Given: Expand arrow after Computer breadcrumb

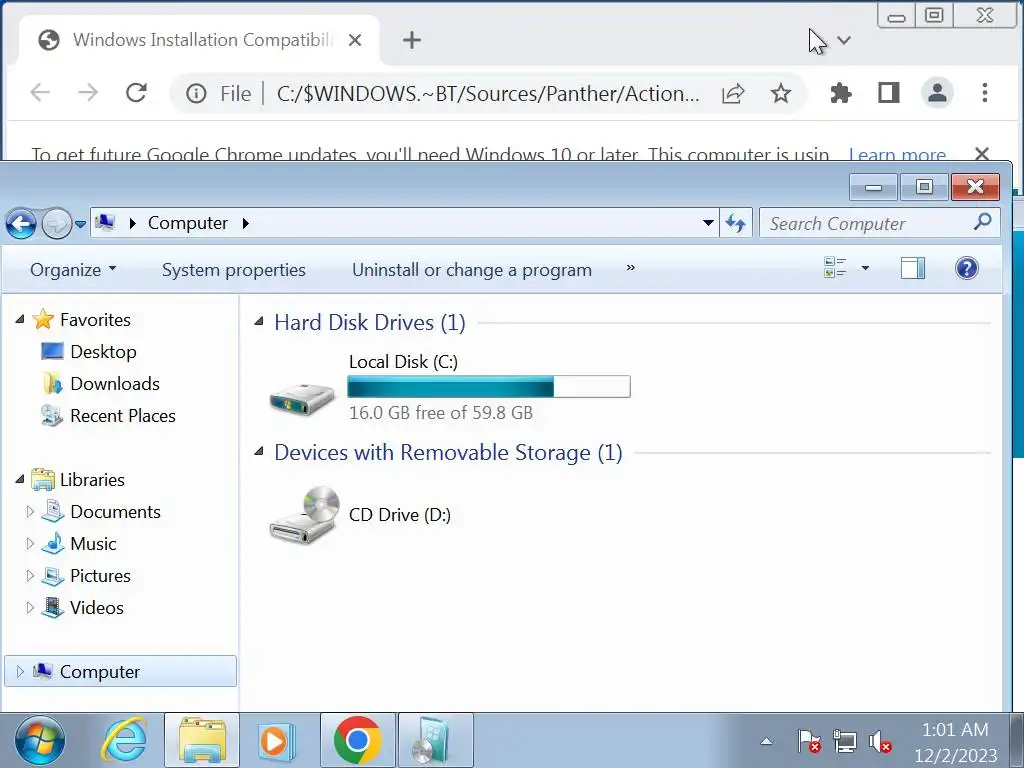Looking at the screenshot, I should coord(246,223).
